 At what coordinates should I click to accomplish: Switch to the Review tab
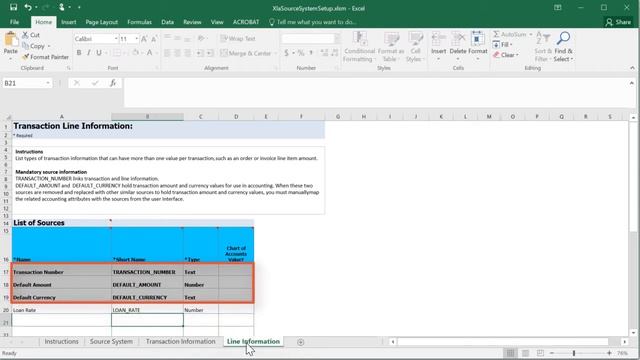click(192, 22)
